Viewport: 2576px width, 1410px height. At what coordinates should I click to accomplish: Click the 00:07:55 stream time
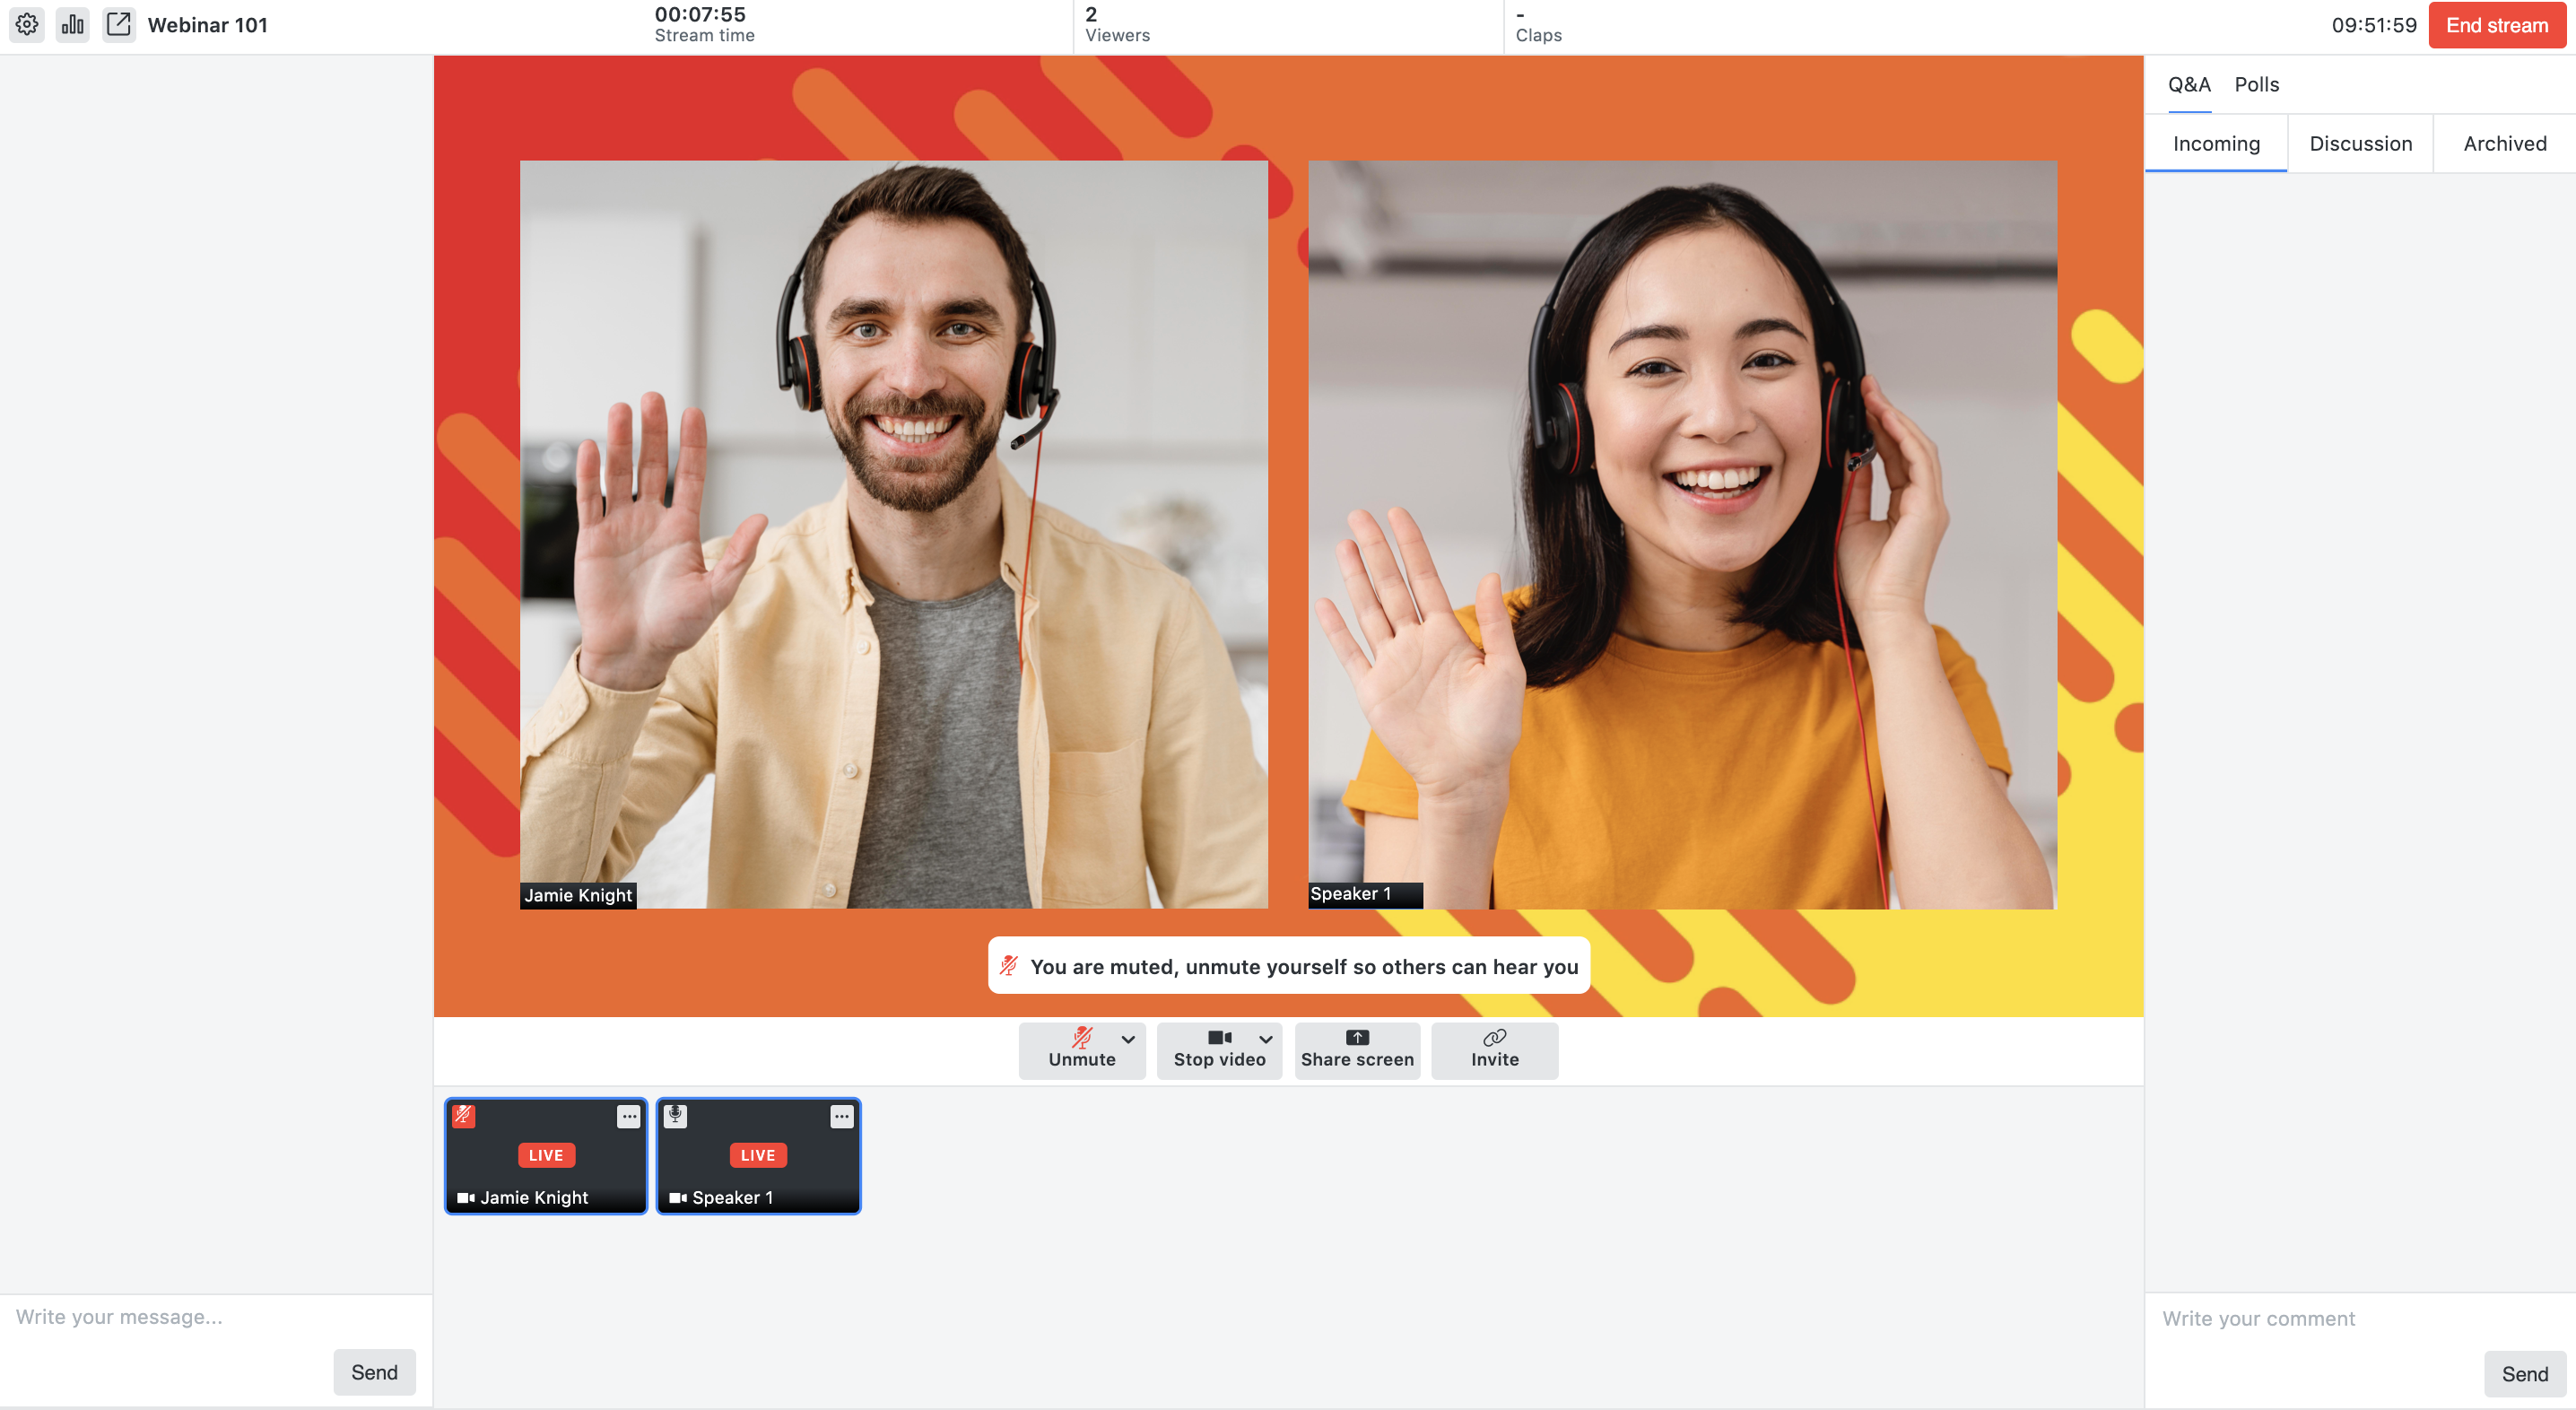pos(700,14)
